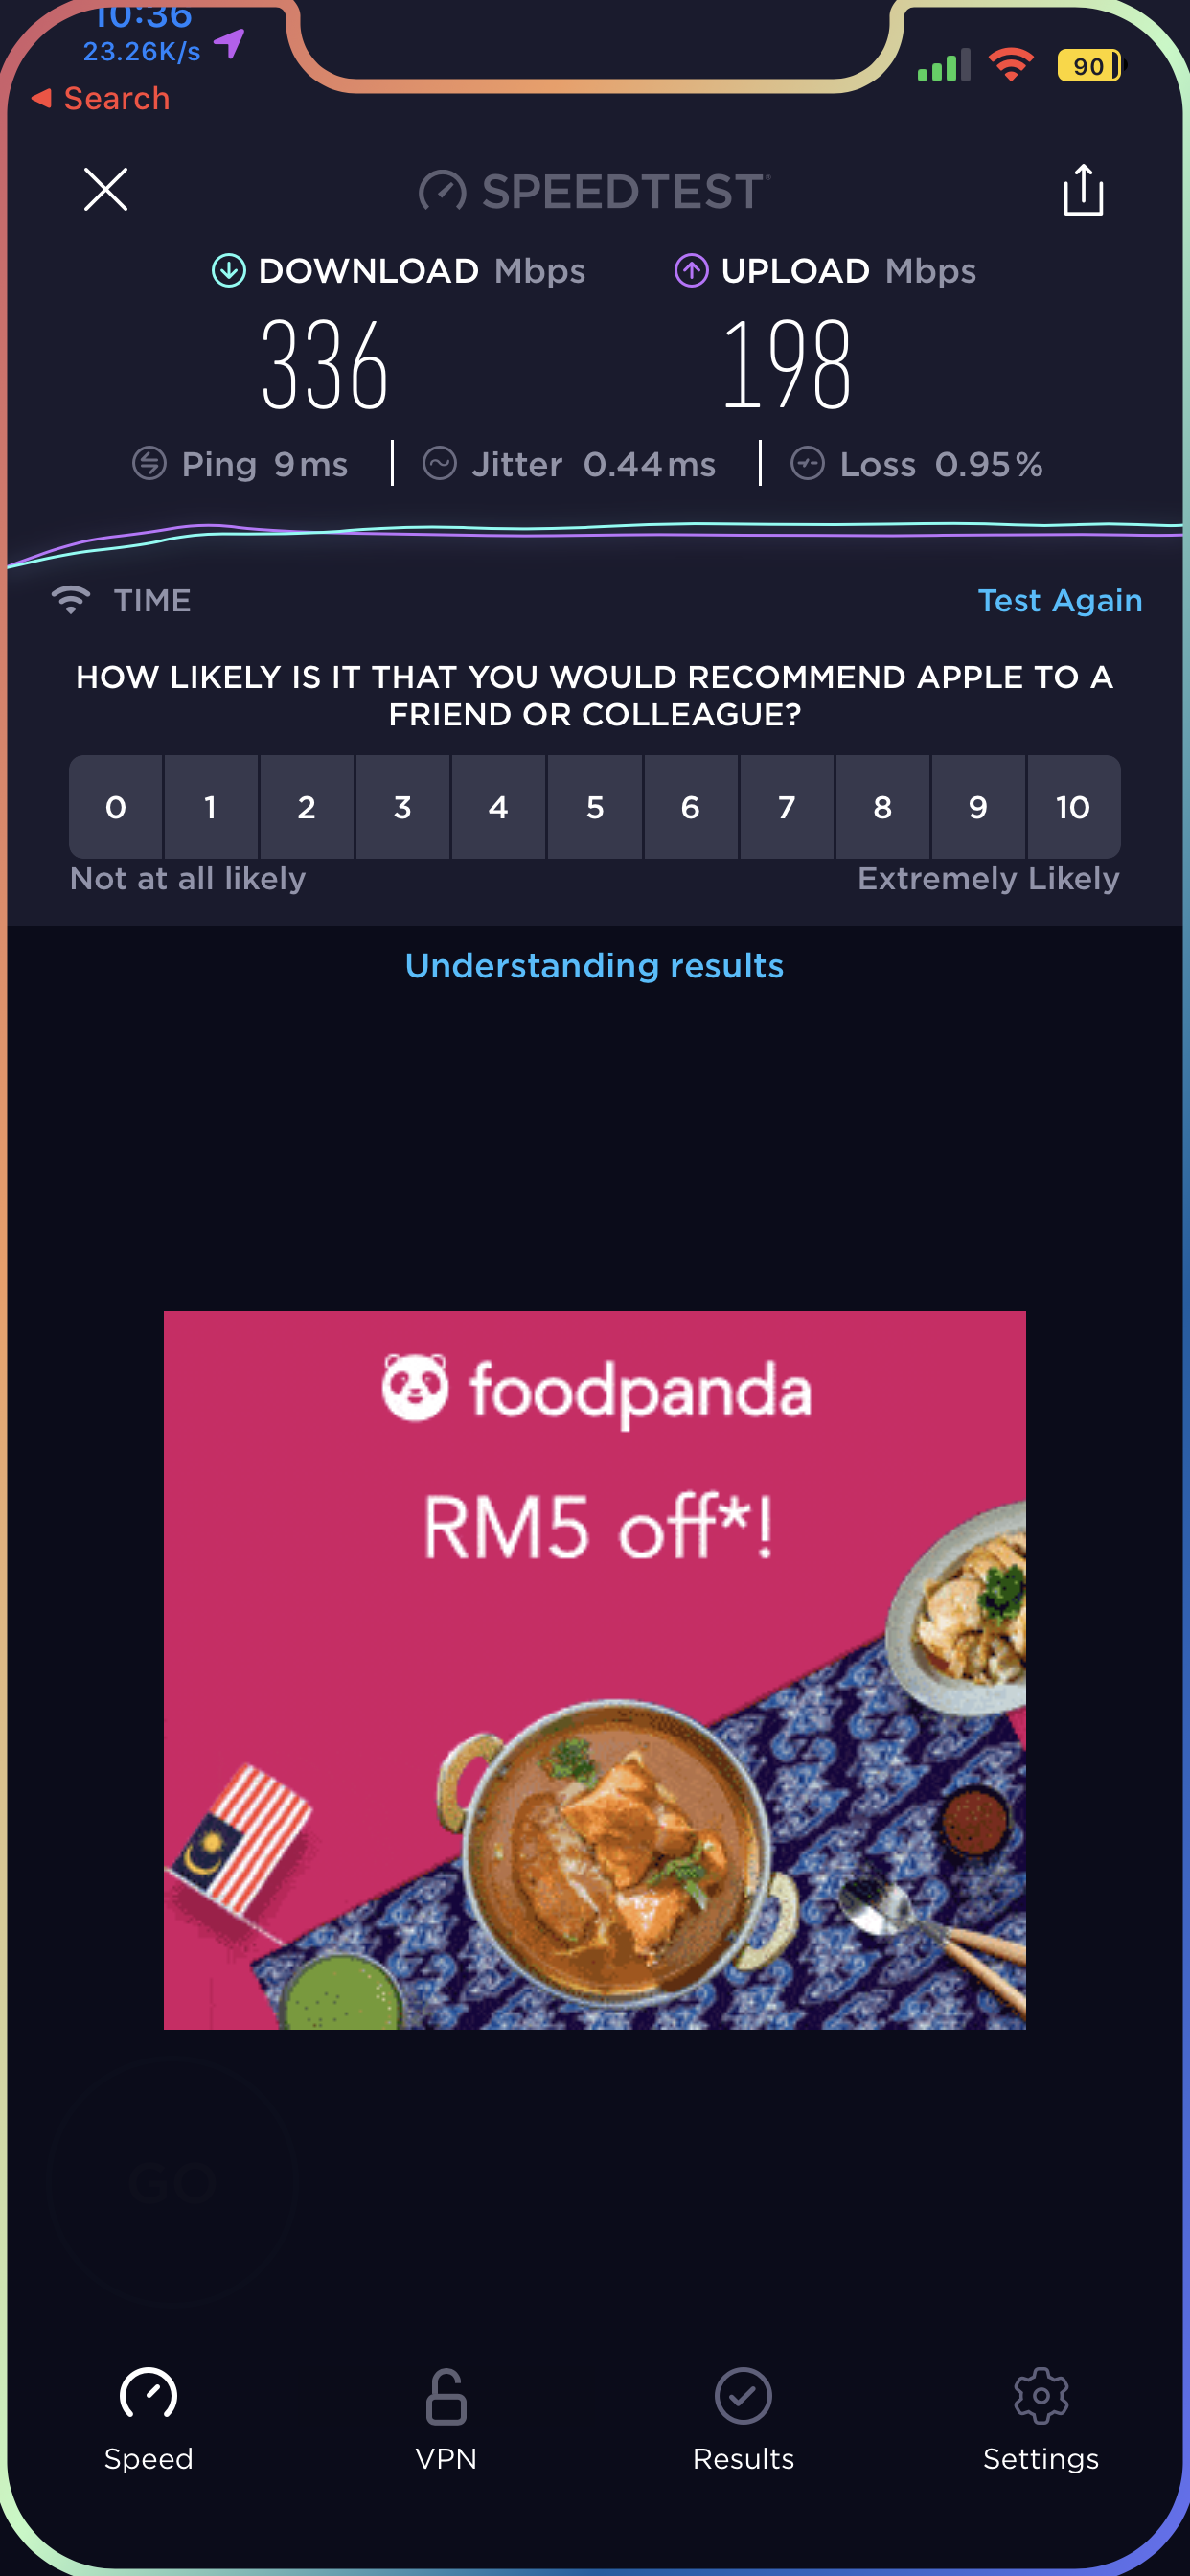Go to the Results tab
The width and height of the screenshot is (1190, 2576).
(743, 2419)
